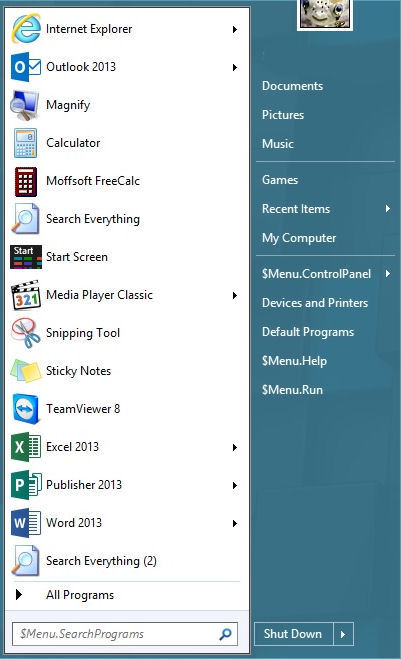This screenshot has height=659, width=401.
Task: Click the Shut Down button
Action: click(x=293, y=634)
